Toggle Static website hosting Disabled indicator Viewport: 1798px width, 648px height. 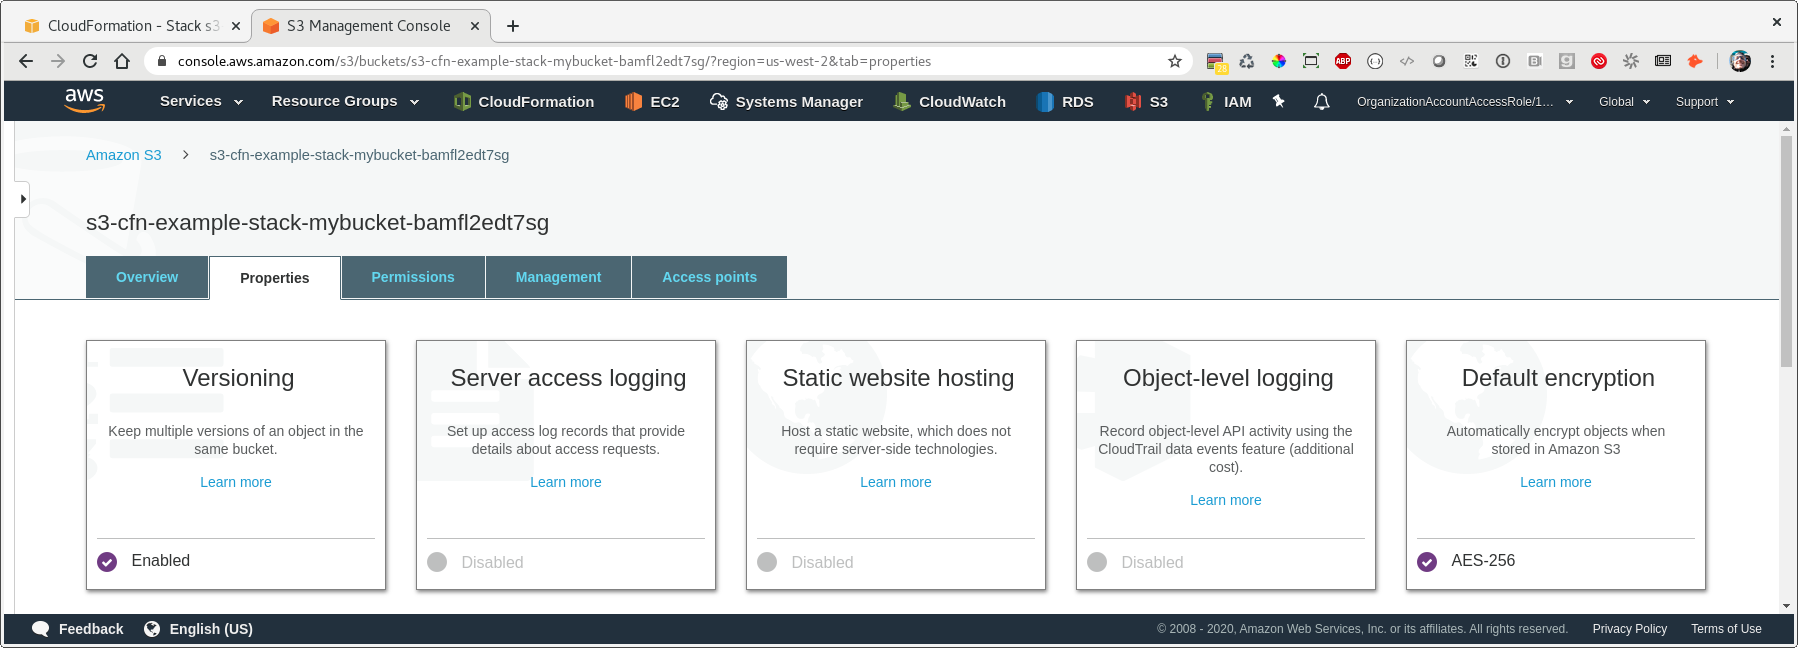tap(767, 562)
